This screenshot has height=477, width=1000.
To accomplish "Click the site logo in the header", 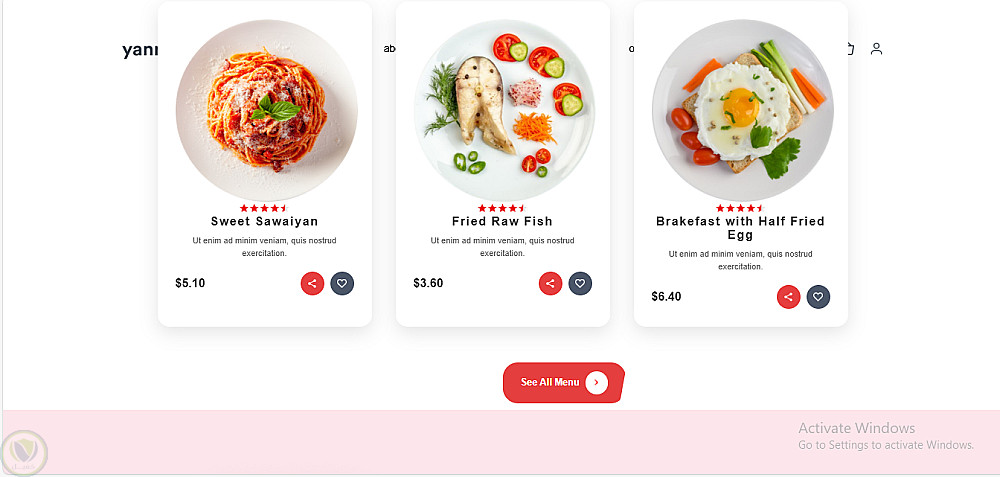I will 140,50.
